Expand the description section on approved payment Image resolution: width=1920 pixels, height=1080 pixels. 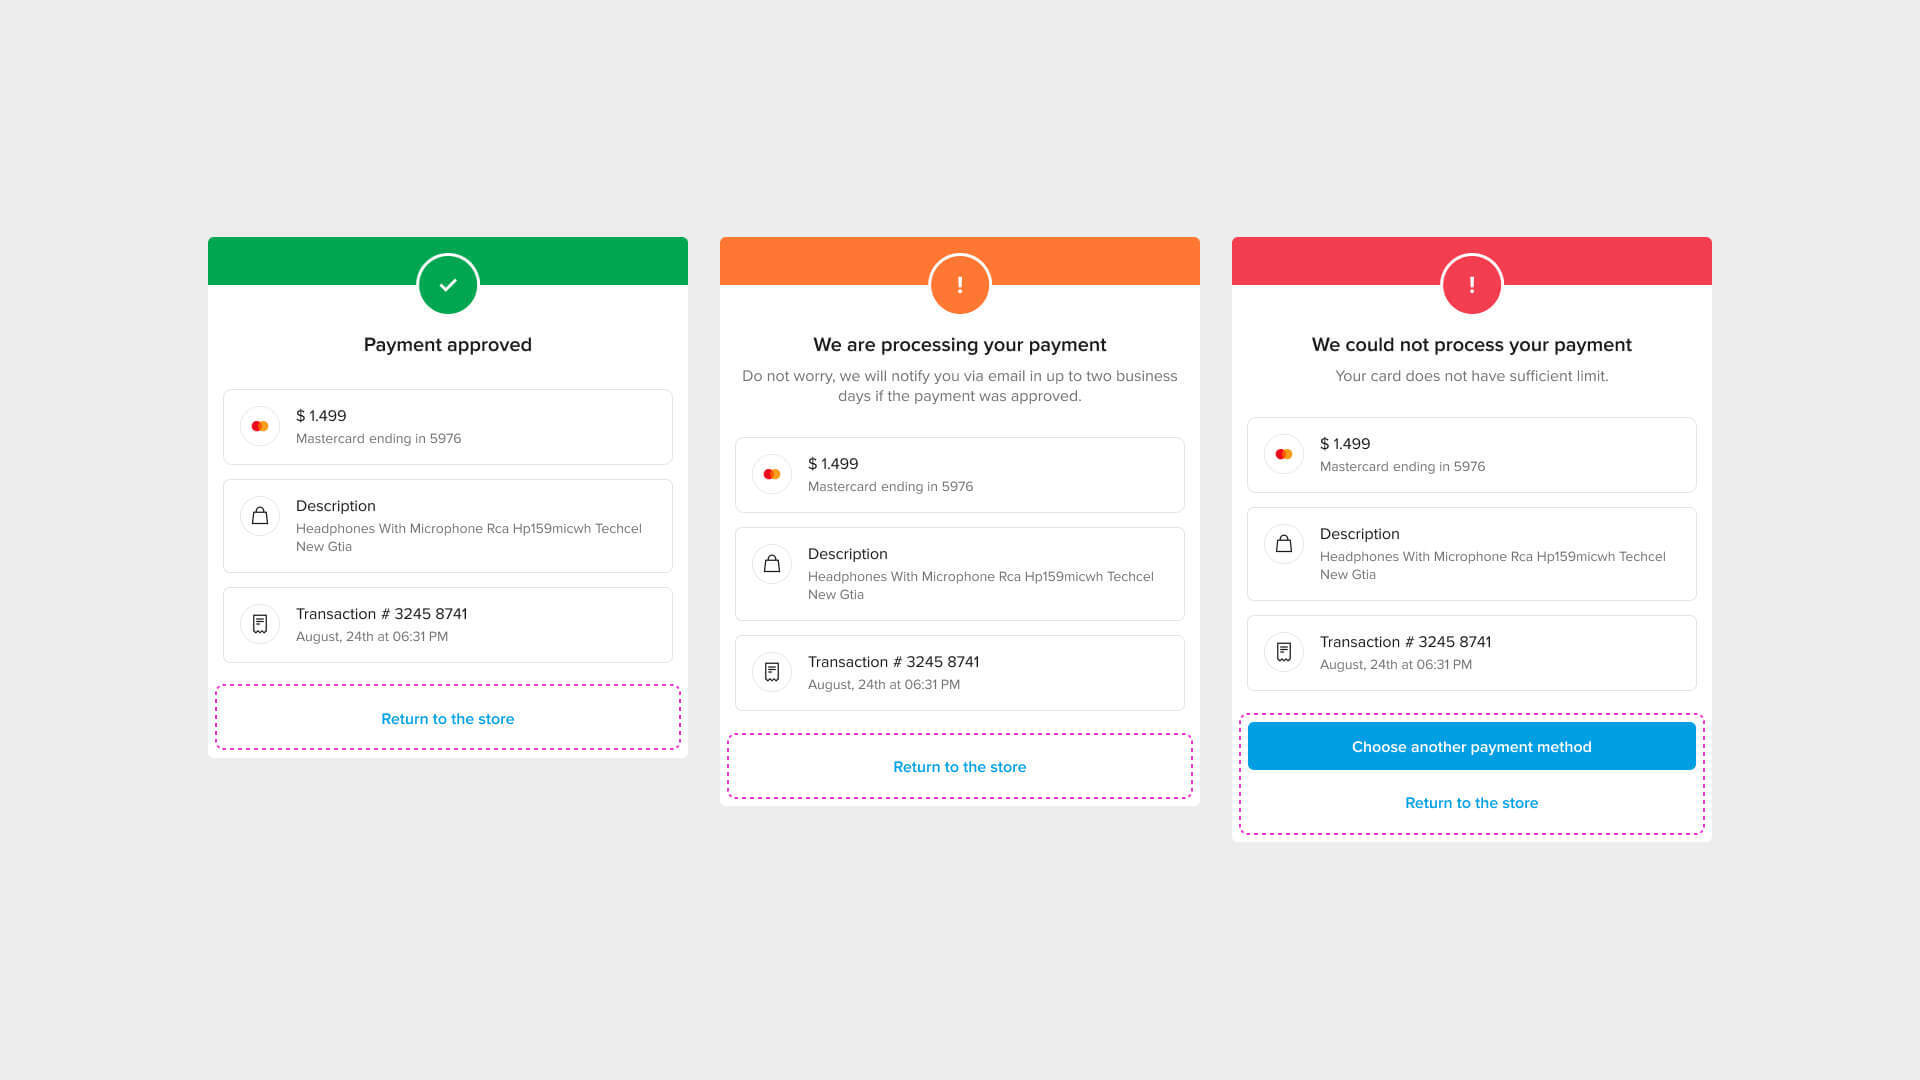pos(447,525)
